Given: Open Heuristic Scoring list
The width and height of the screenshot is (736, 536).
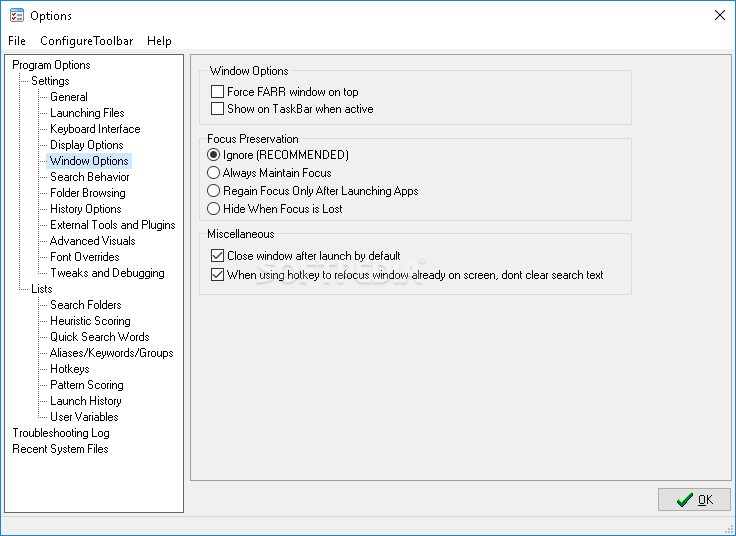Looking at the screenshot, I should coord(91,321).
